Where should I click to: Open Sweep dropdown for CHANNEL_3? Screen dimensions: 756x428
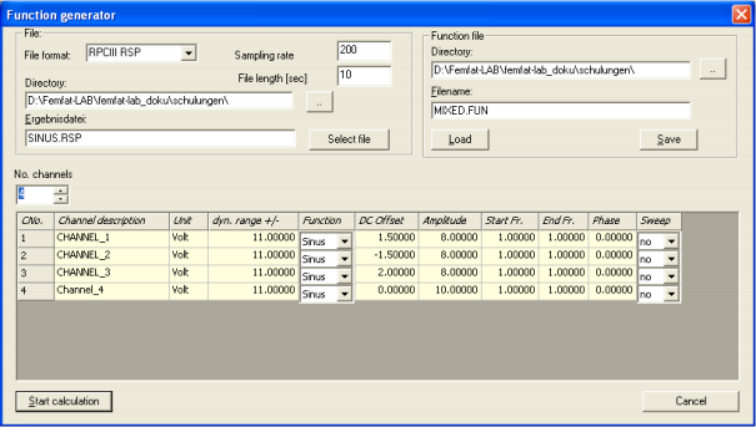pyautogui.click(x=671, y=276)
